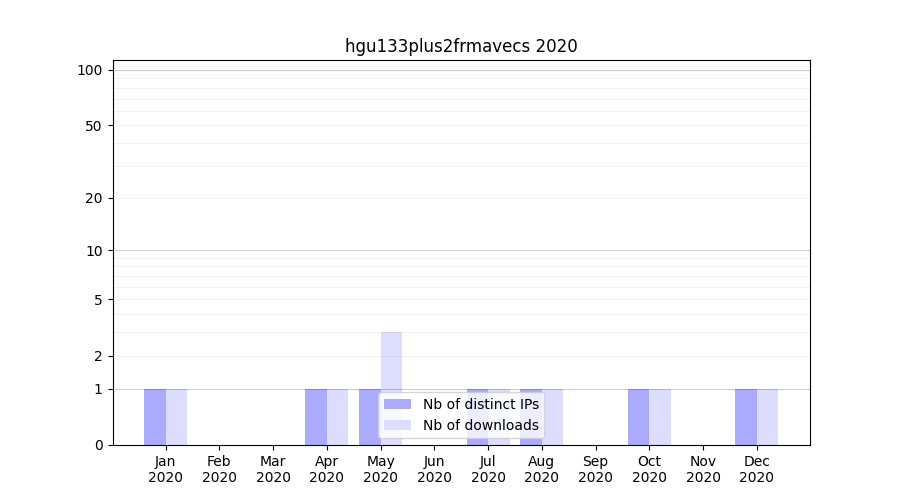The width and height of the screenshot is (900, 500).
Task: Click the January distinct IPs bar
Action: tap(155, 417)
